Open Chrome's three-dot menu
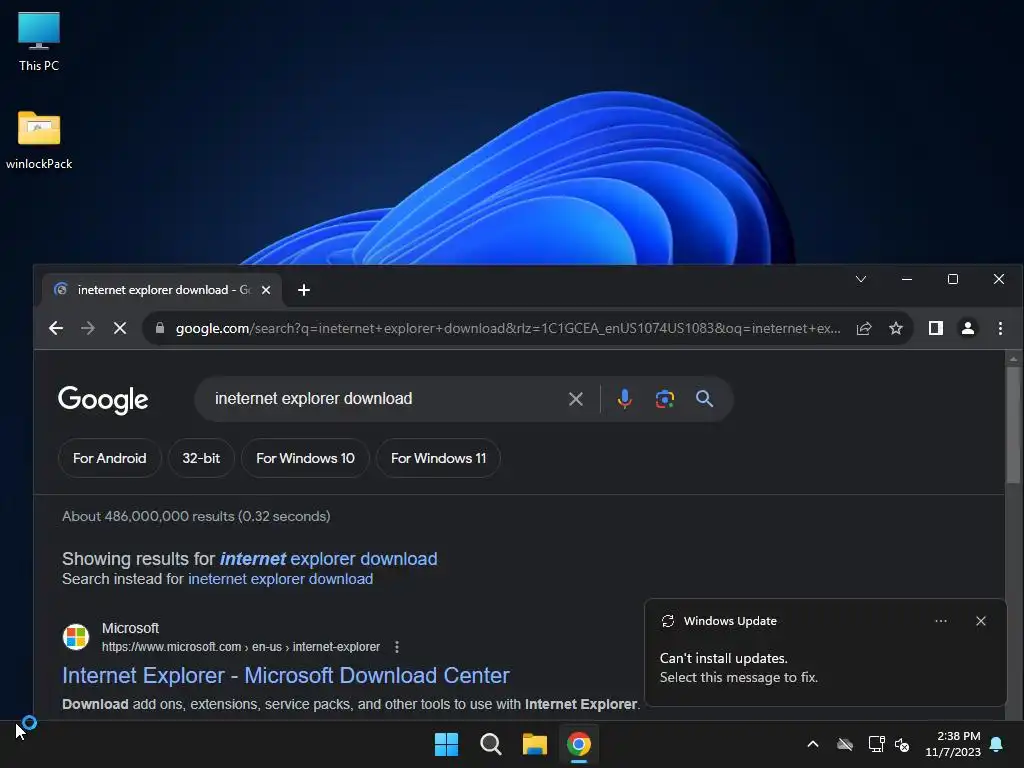Image resolution: width=1024 pixels, height=768 pixels. [x=1000, y=328]
